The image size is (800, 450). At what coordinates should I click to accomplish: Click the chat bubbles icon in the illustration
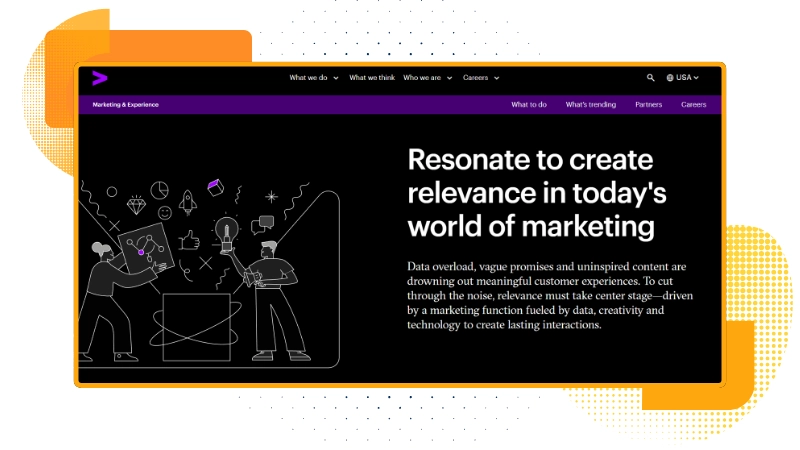pos(263,223)
